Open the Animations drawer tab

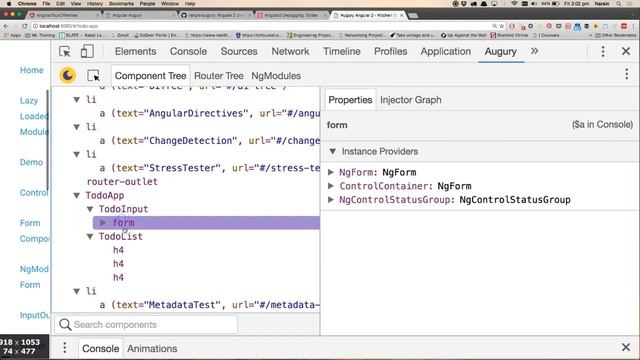click(x=152, y=349)
